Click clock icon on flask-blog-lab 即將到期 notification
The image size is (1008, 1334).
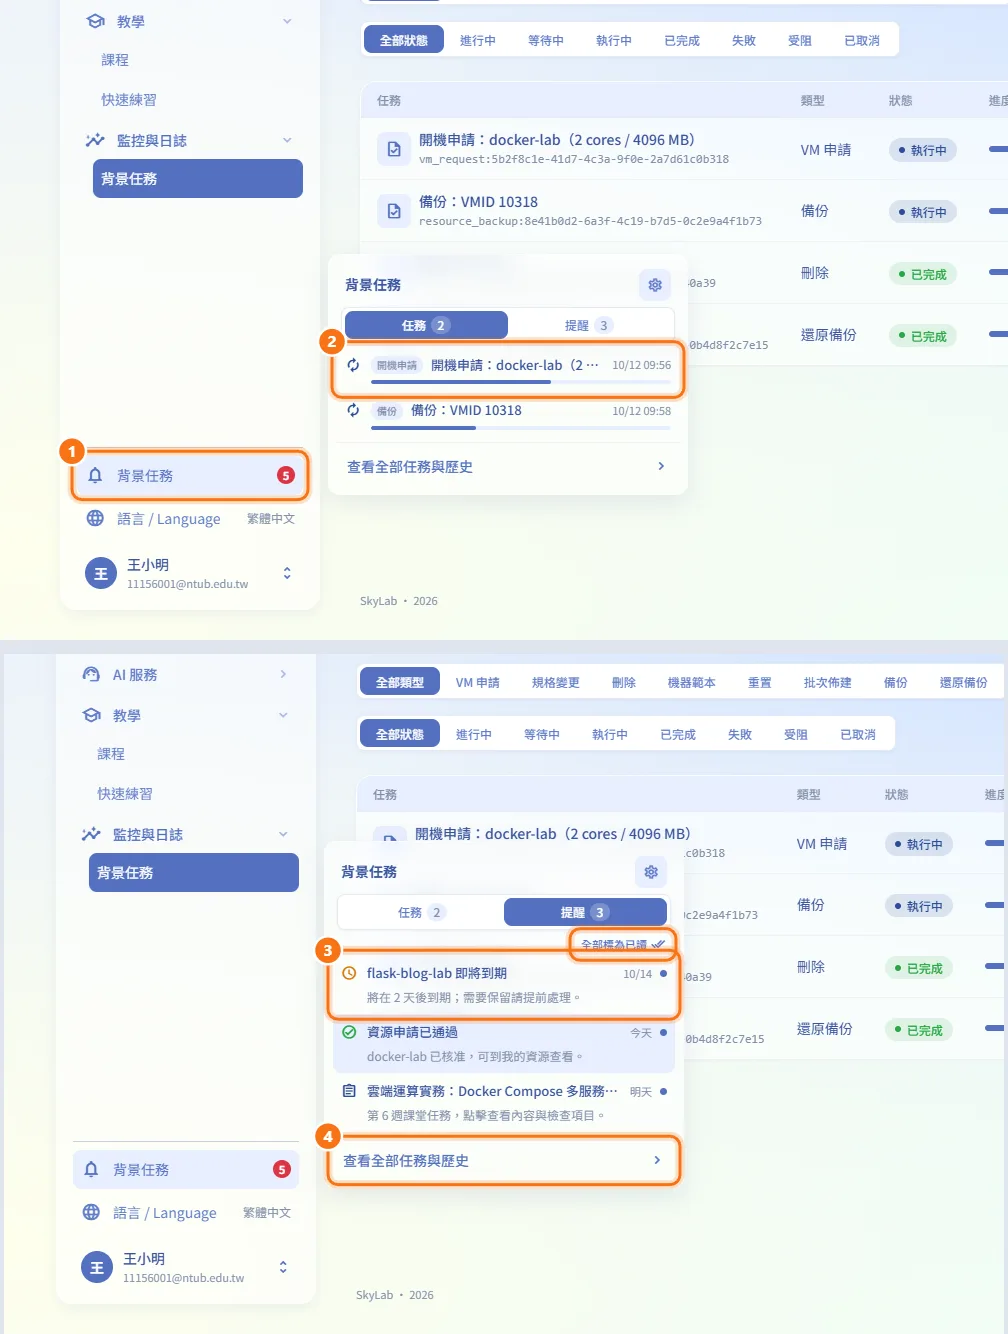coord(349,973)
